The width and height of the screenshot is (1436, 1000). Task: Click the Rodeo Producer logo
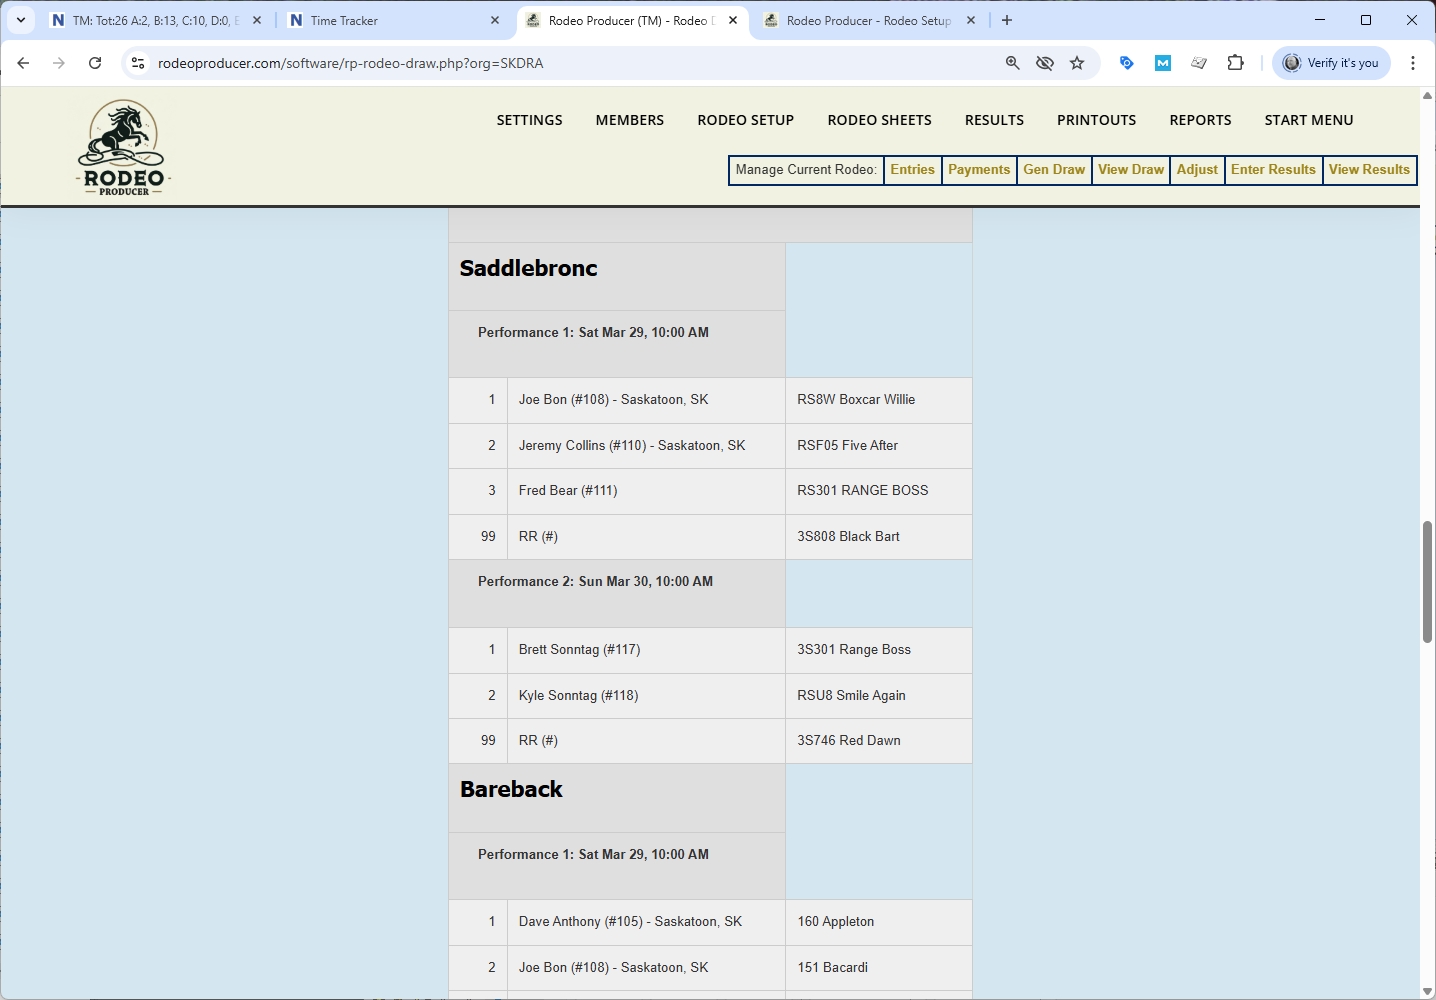[x=122, y=146]
